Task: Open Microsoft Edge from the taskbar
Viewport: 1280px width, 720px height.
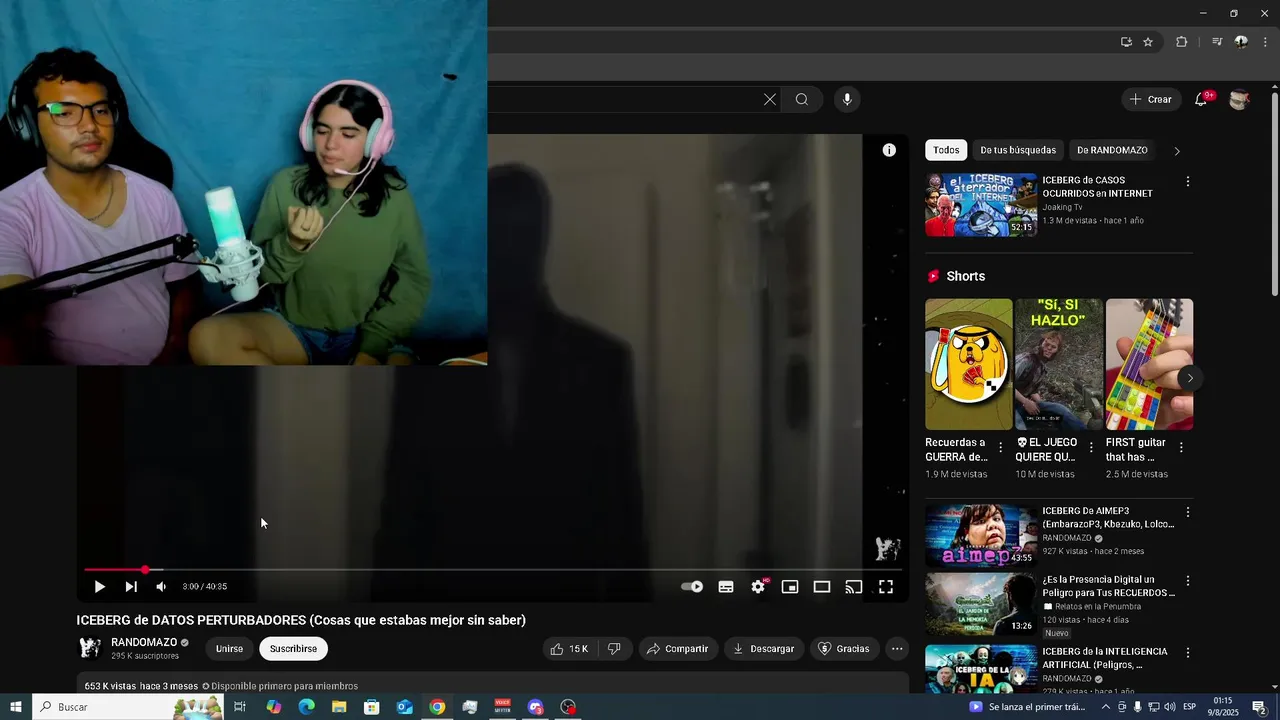Action: point(306,707)
